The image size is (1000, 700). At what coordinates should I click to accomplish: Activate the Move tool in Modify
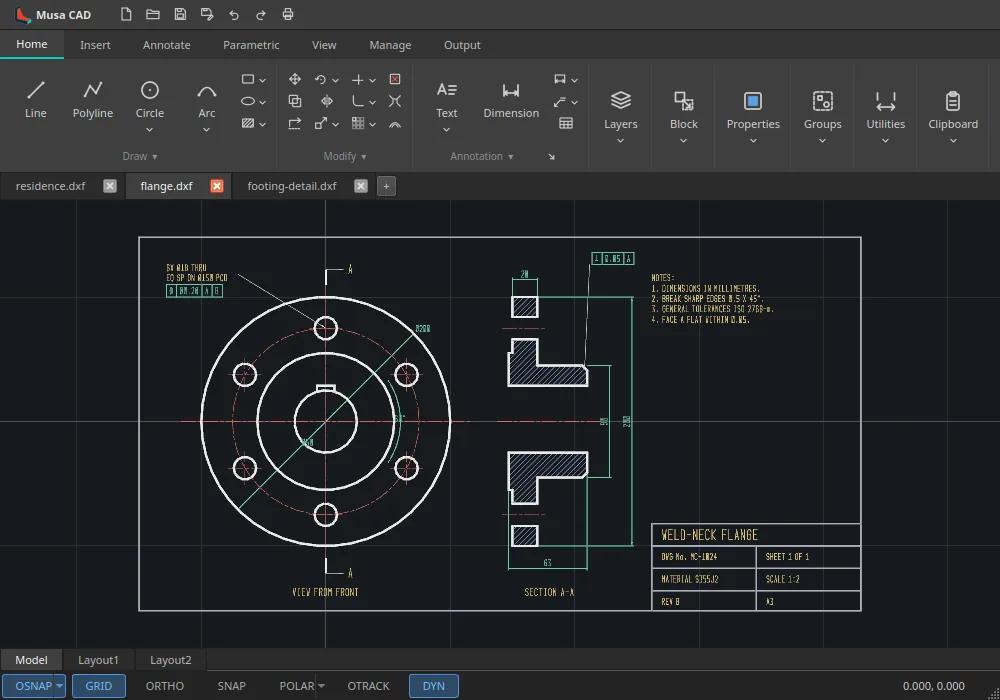click(295, 79)
